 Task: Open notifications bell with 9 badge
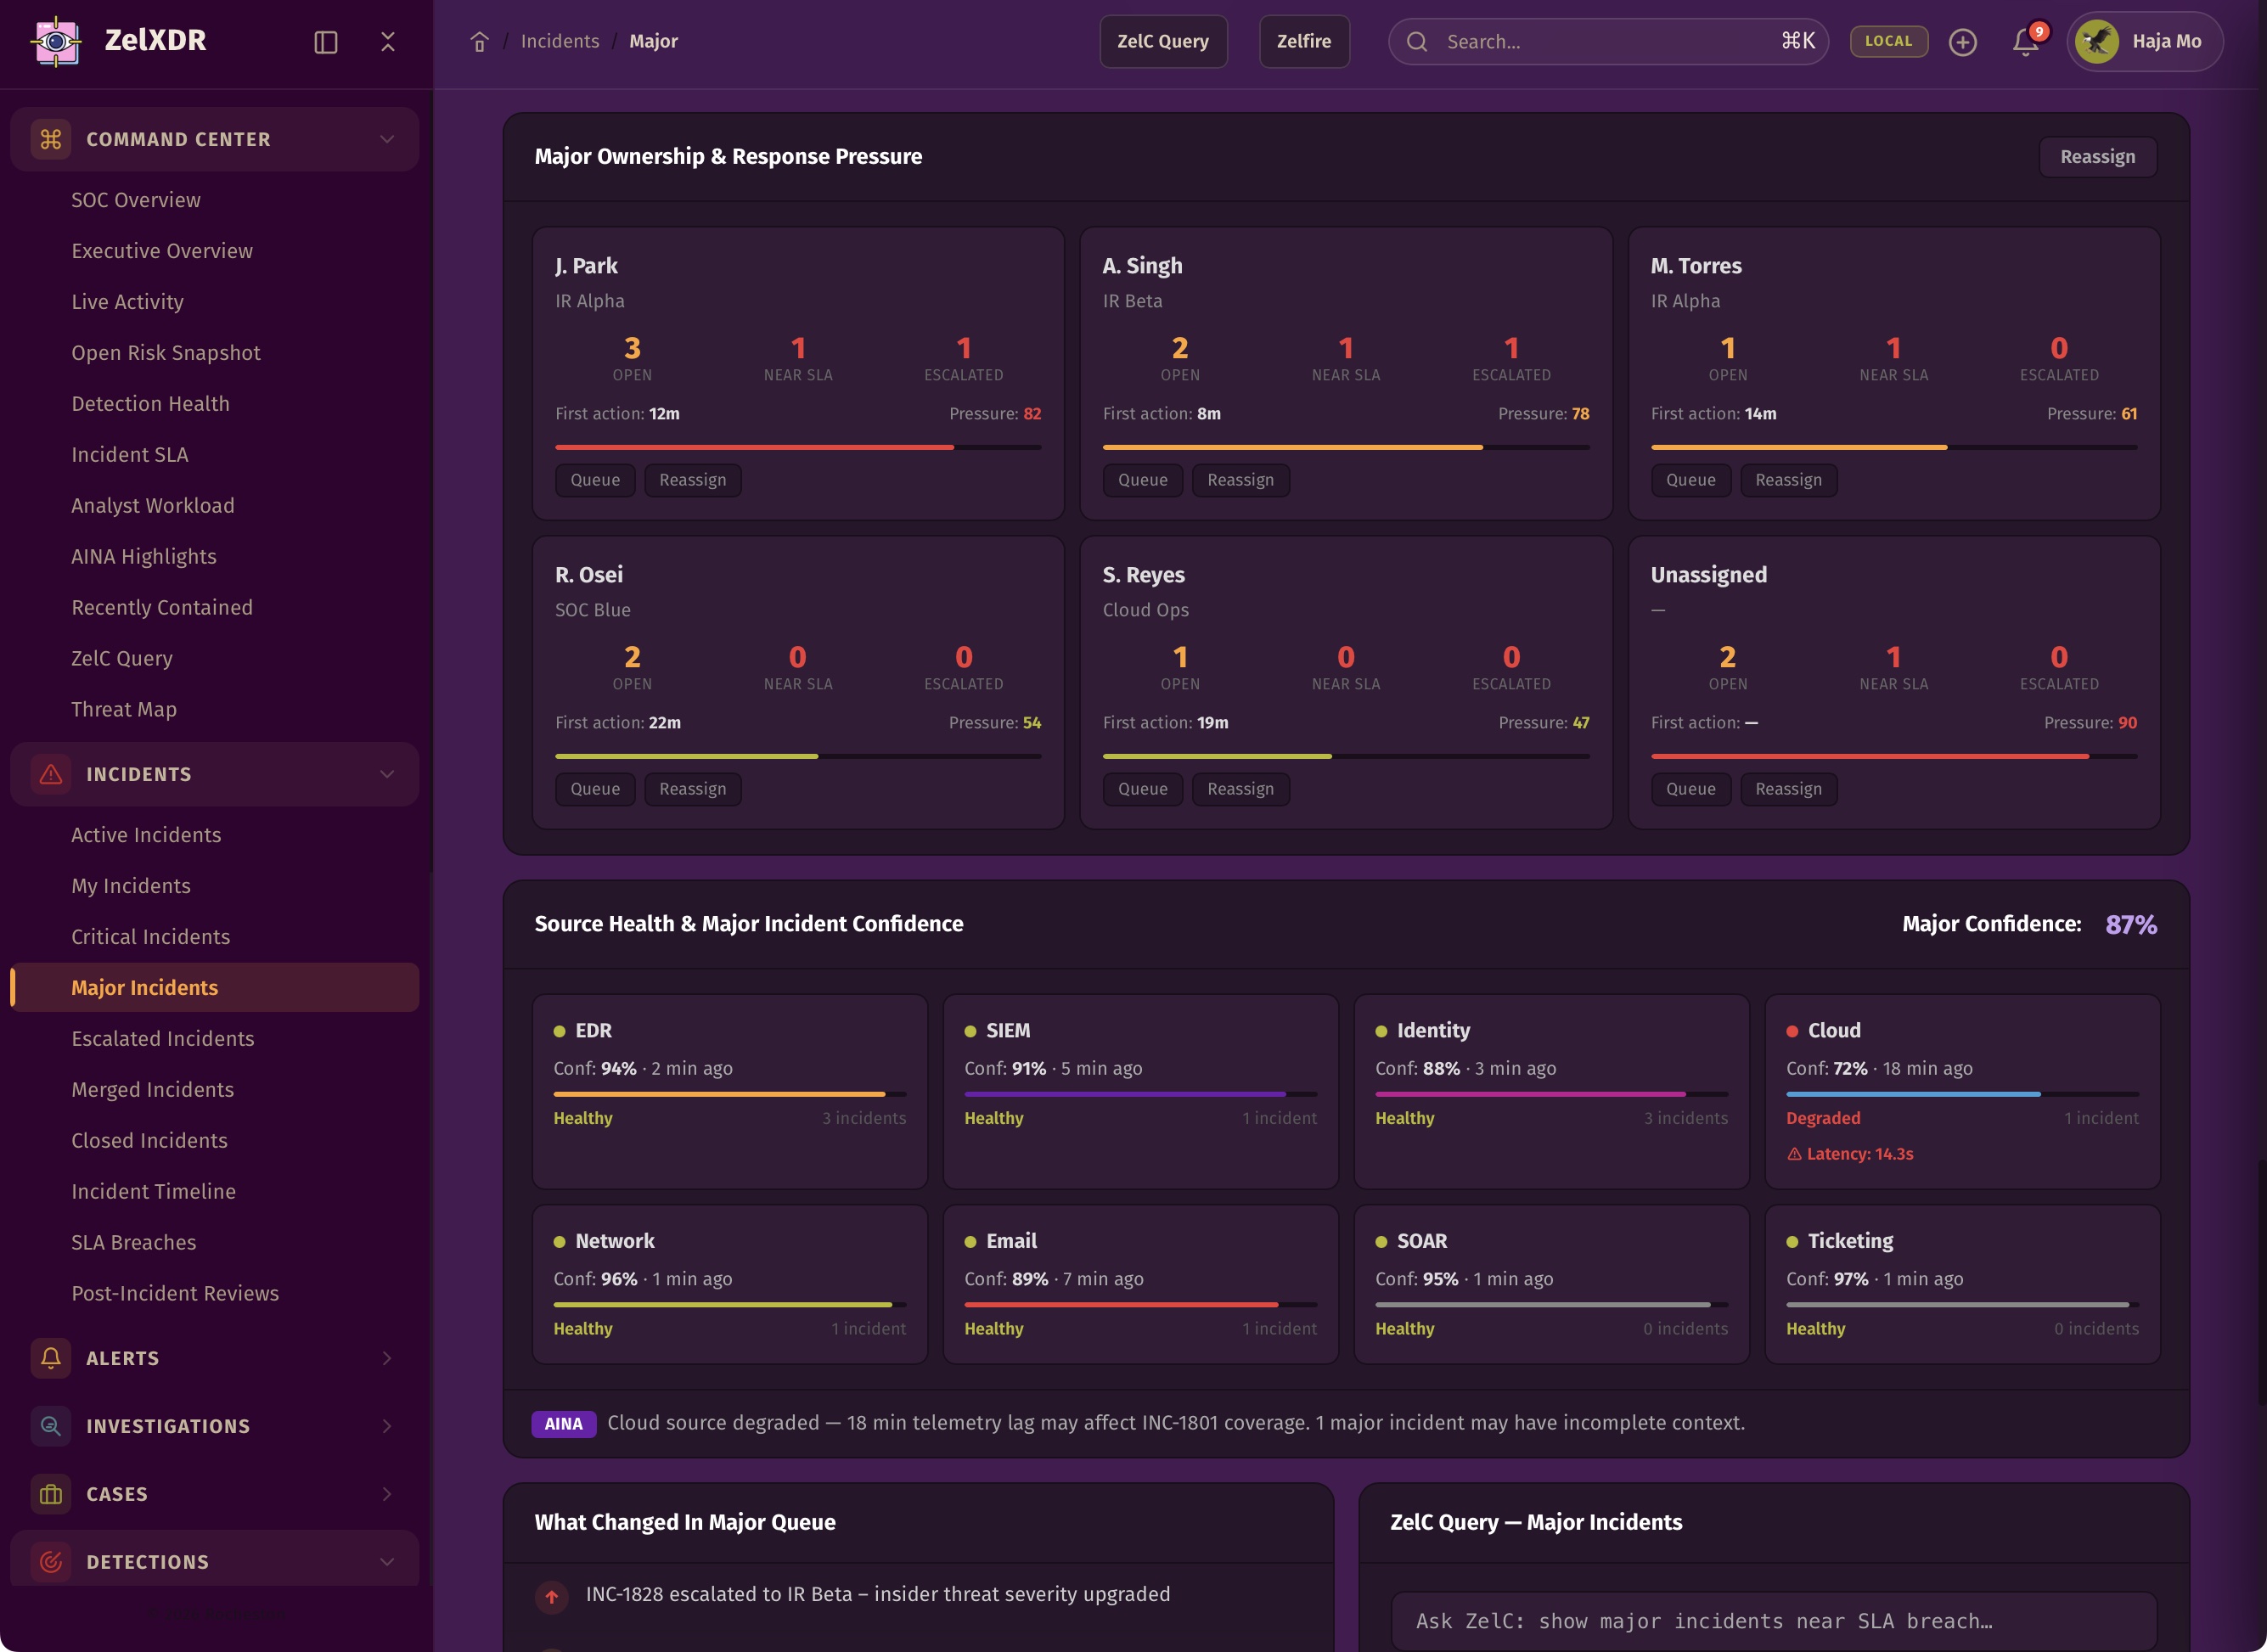click(2025, 42)
